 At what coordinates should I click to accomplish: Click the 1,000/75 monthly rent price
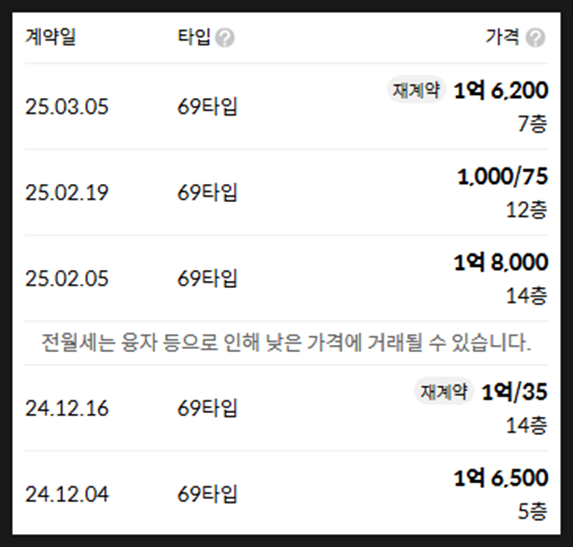point(502,176)
